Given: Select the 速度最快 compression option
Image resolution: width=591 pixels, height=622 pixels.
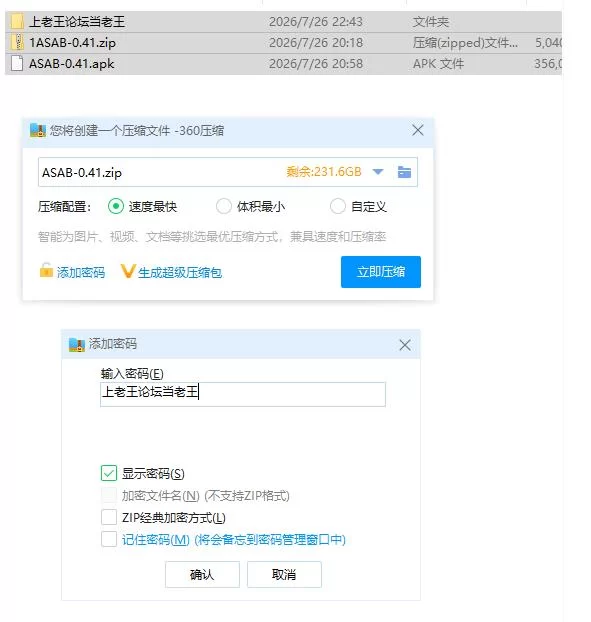Looking at the screenshot, I should tap(116, 206).
